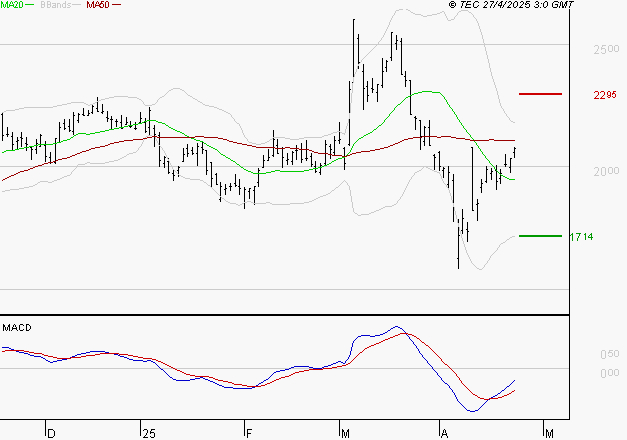Click the F month label on time axis
Viewport: 627px width, 440px height.
[249, 434]
